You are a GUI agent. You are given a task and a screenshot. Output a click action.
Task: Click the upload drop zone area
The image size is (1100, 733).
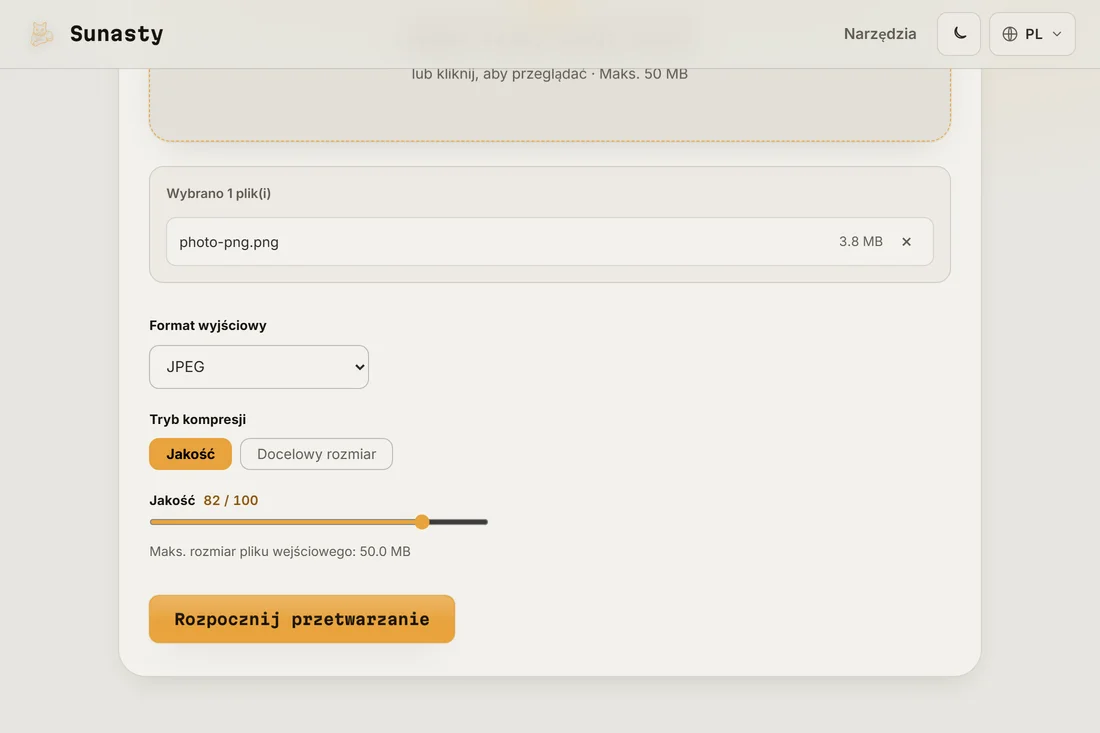pyautogui.click(x=549, y=105)
